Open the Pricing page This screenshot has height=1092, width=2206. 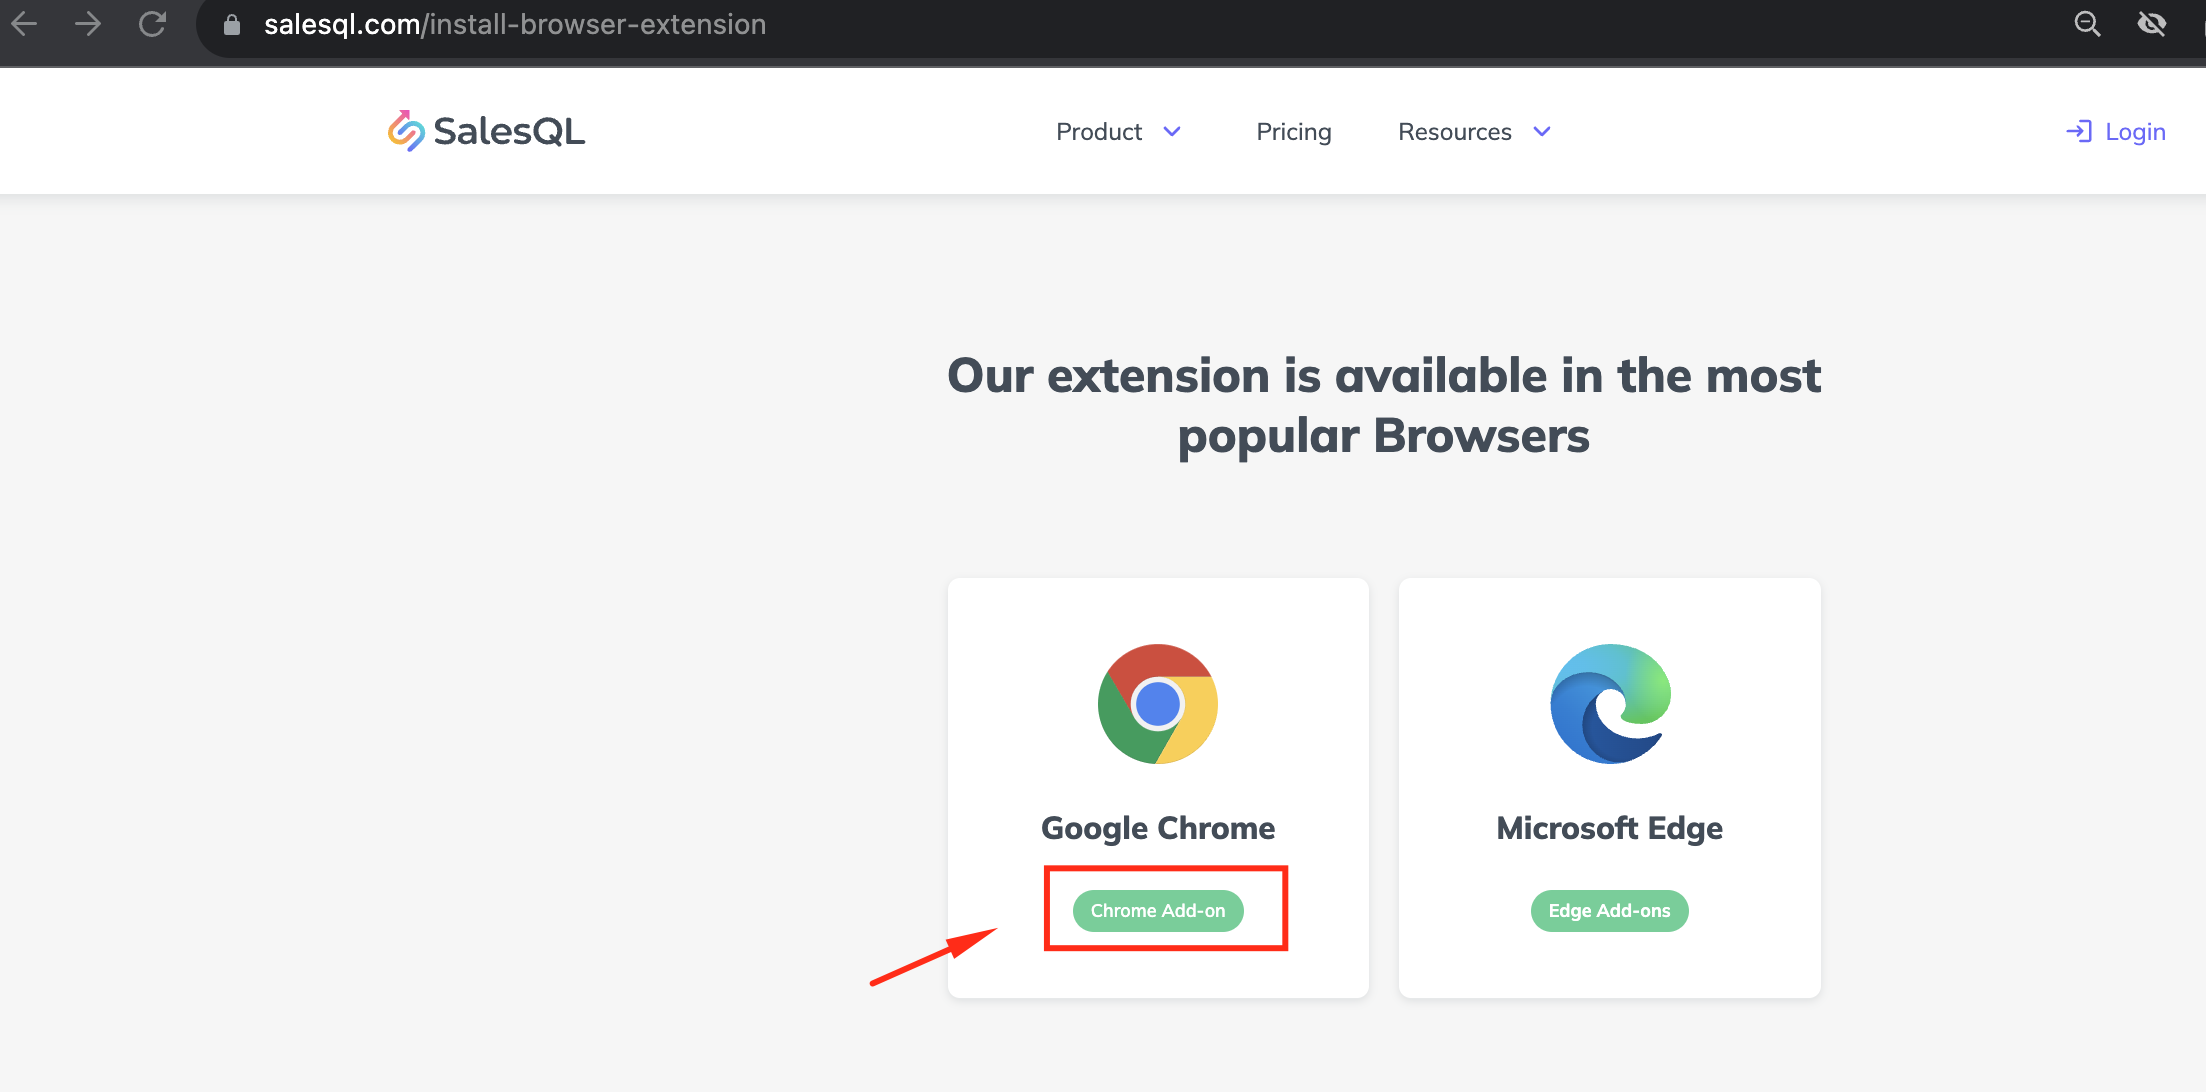coord(1294,132)
